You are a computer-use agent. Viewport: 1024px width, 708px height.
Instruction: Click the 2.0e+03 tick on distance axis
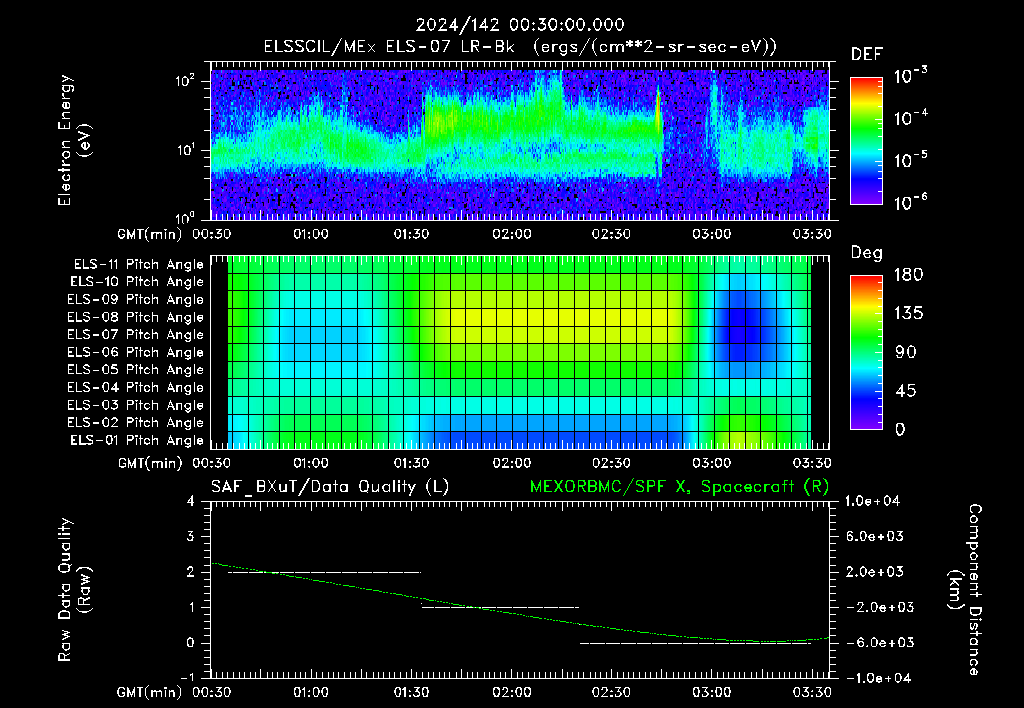click(874, 571)
